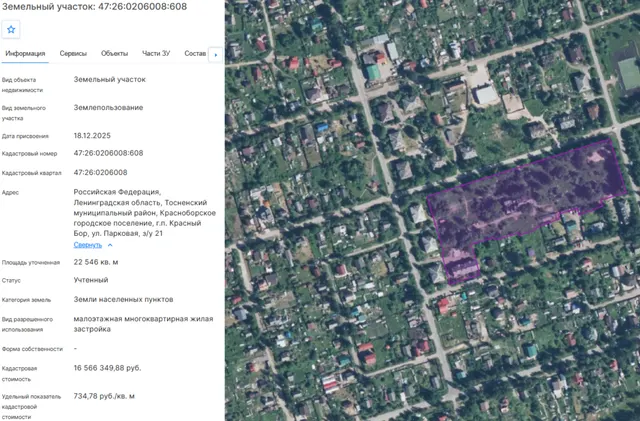Click the chevron next to Свернуть
The width and height of the screenshot is (640, 421).
click(110, 245)
